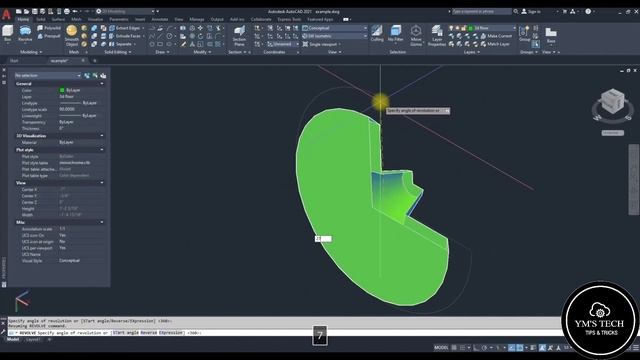The image size is (640, 360).
Task: Switch to the Start file tab
Action: (x=14, y=61)
